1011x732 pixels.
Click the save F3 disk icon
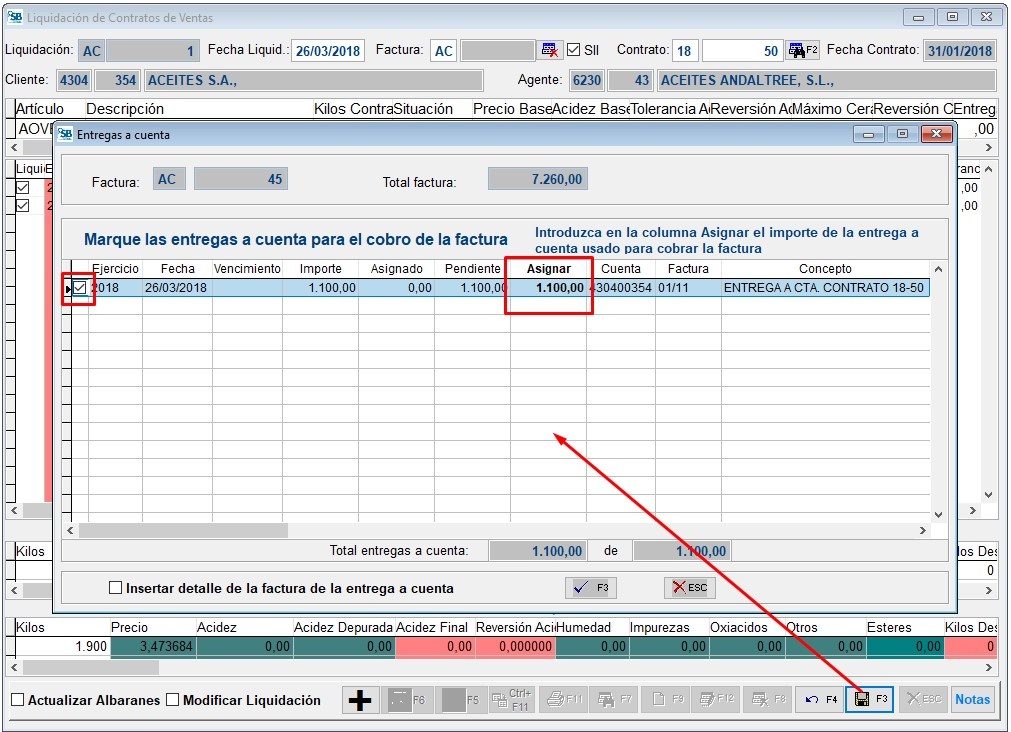870,699
